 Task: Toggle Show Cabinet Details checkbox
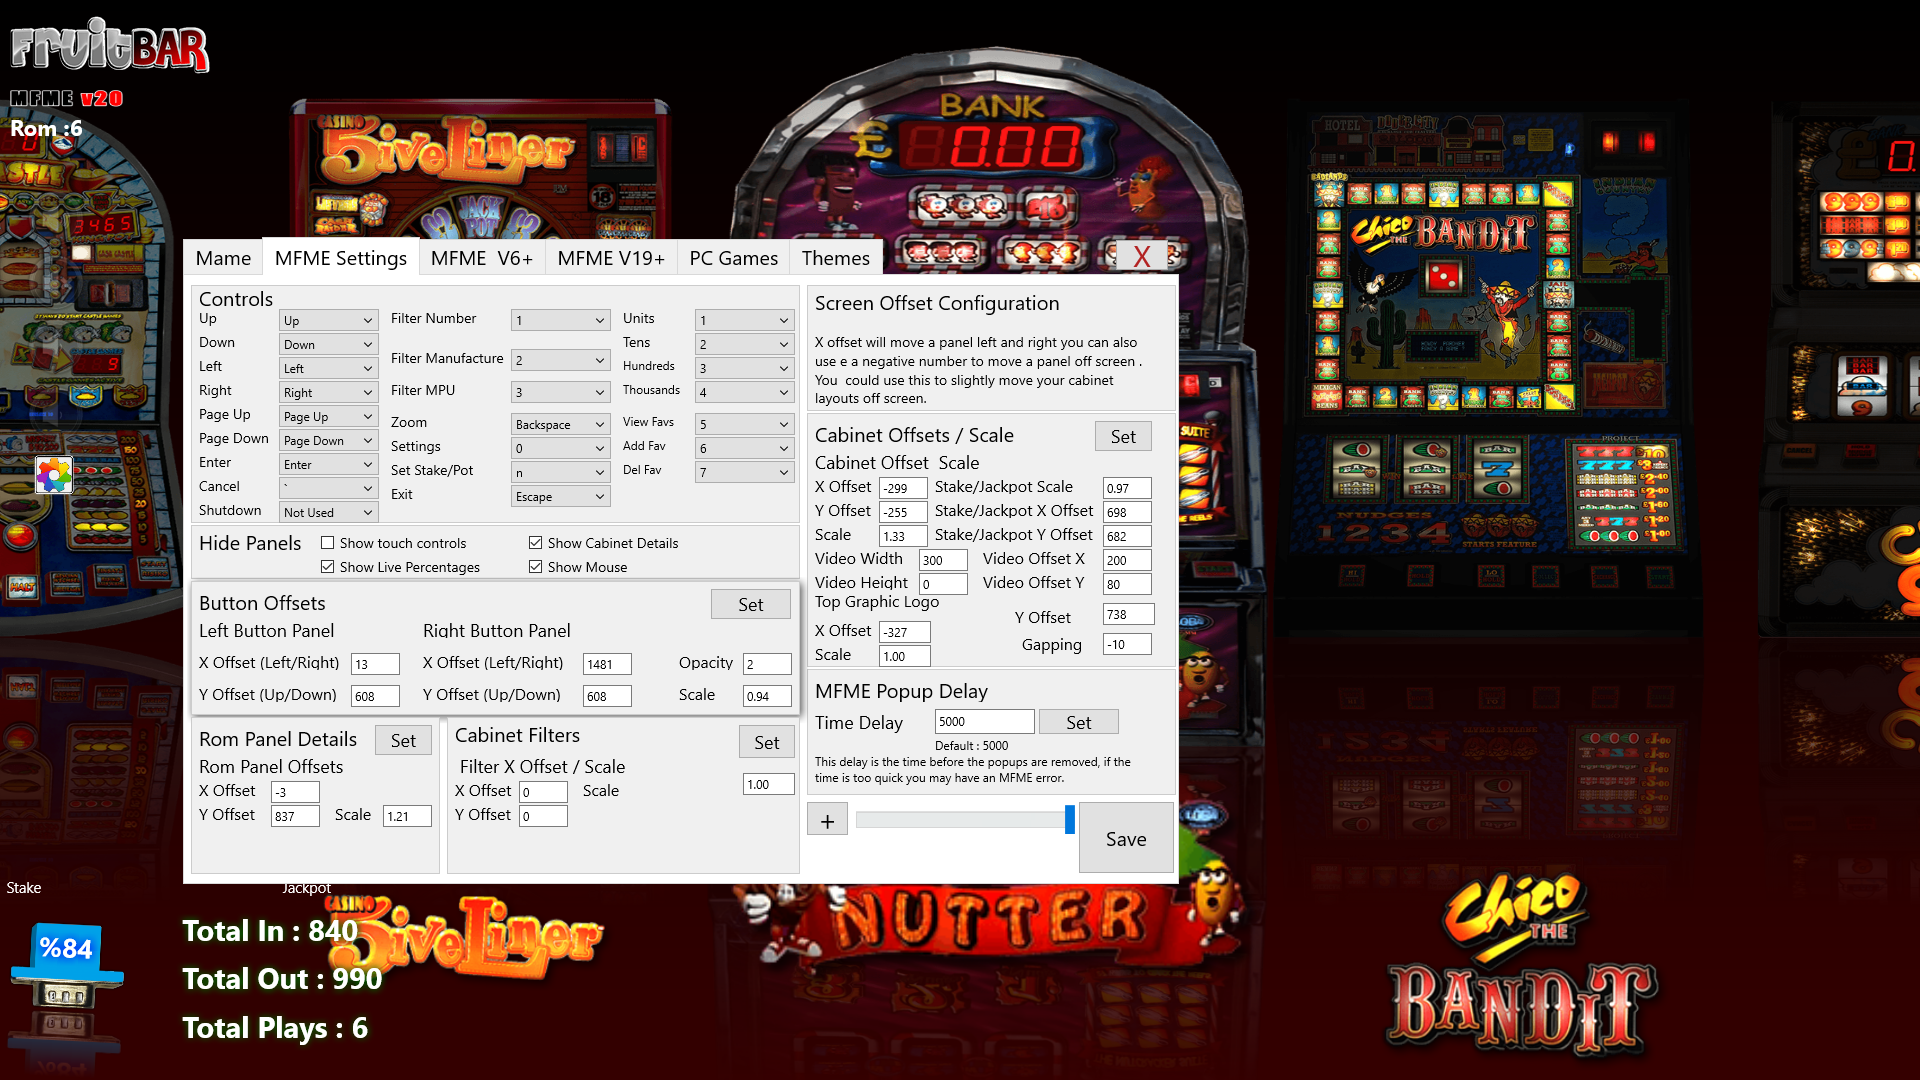pos(535,543)
